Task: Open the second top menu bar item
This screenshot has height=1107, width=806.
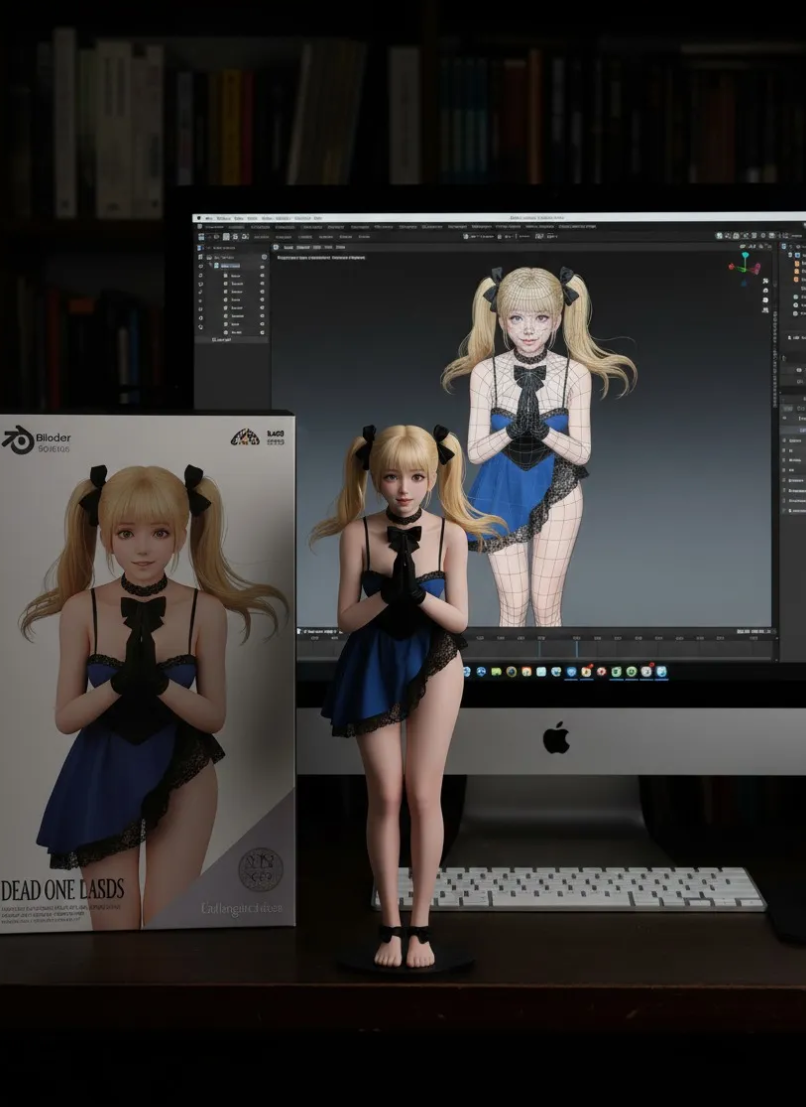Action: 224,217
